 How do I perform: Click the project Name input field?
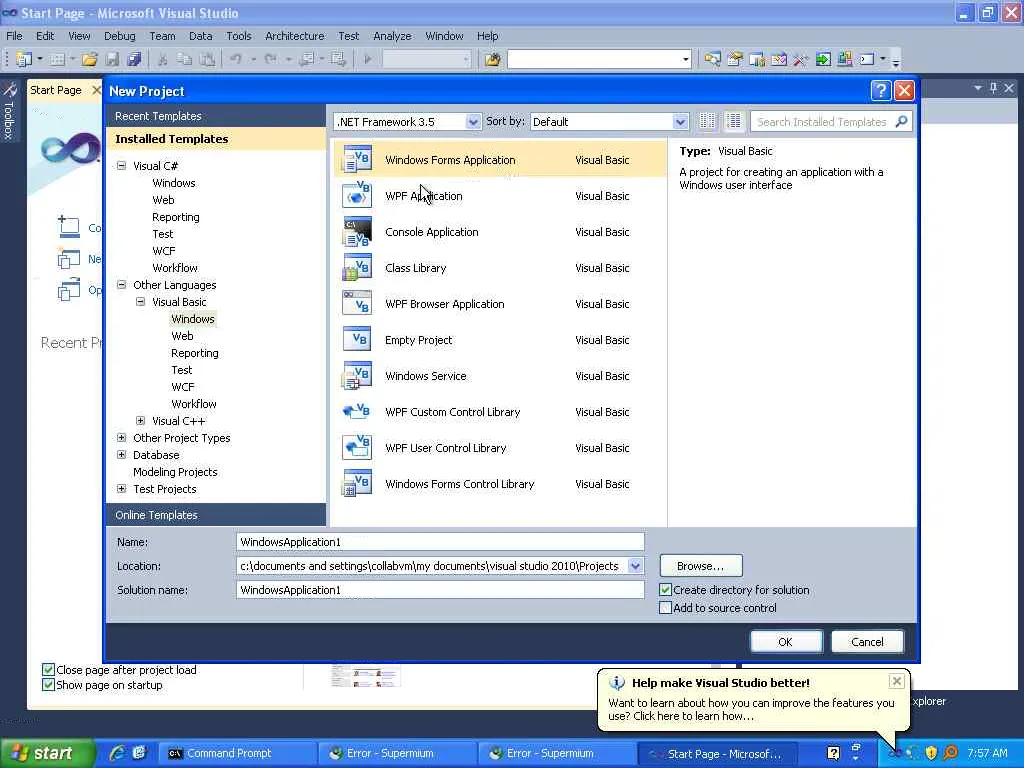pos(440,541)
